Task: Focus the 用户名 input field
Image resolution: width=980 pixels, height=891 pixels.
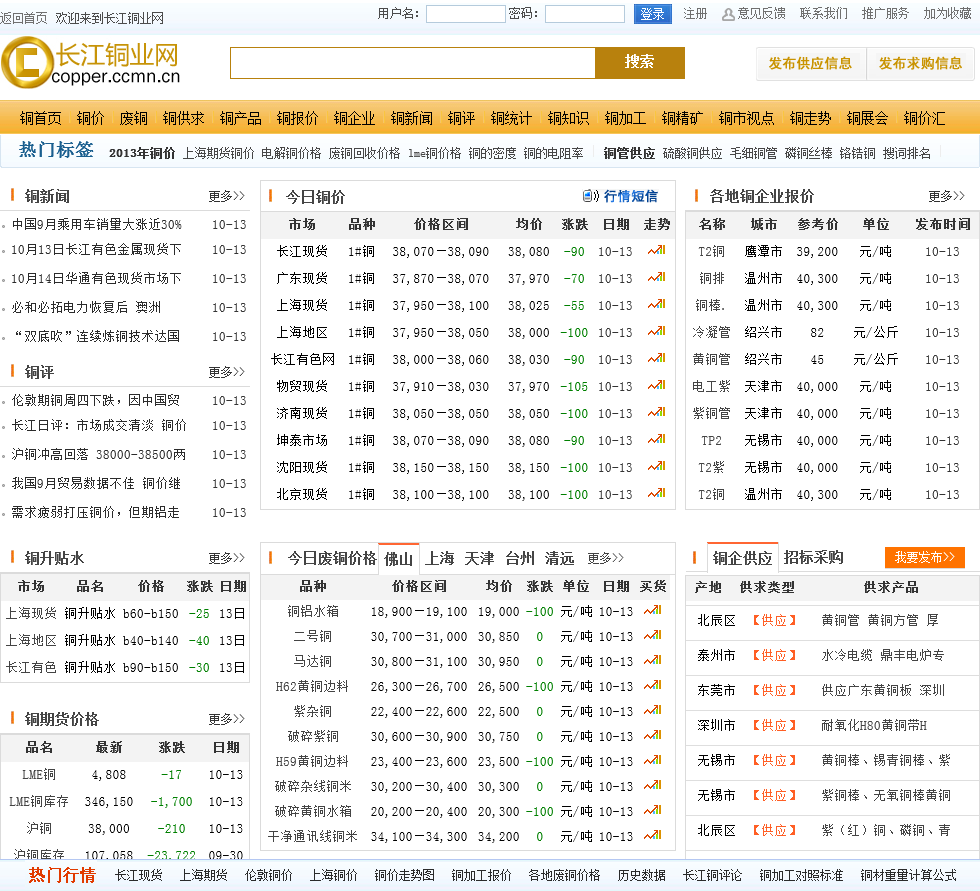Action: [x=466, y=14]
